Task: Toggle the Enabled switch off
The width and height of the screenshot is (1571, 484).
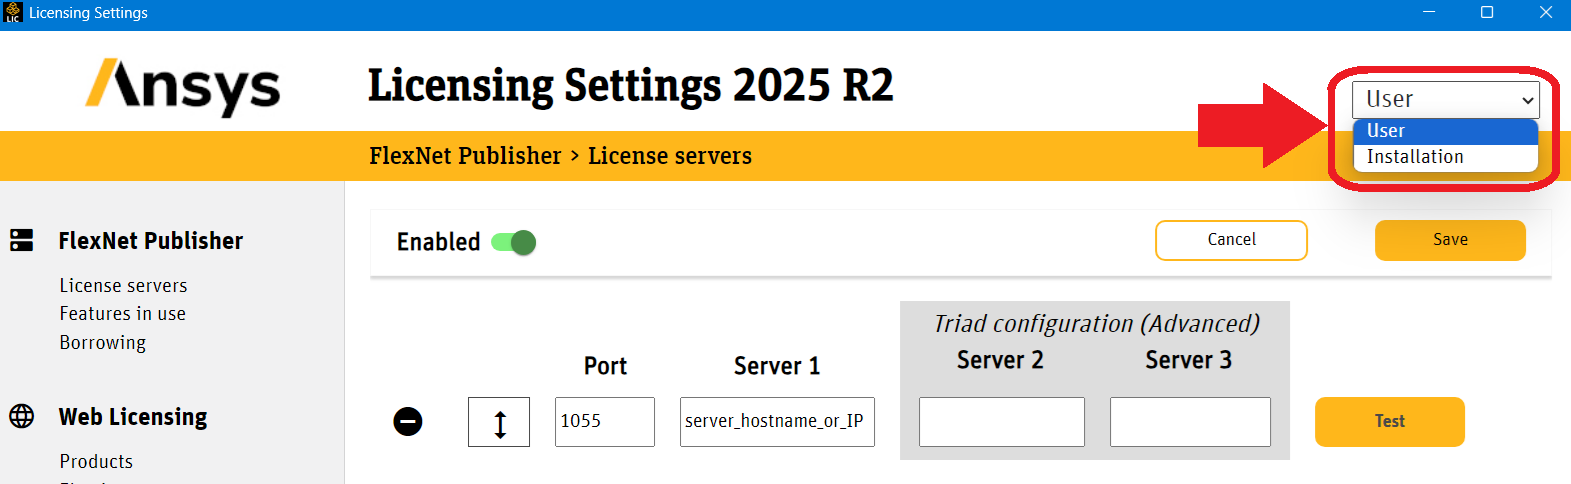Action: pyautogui.click(x=514, y=243)
